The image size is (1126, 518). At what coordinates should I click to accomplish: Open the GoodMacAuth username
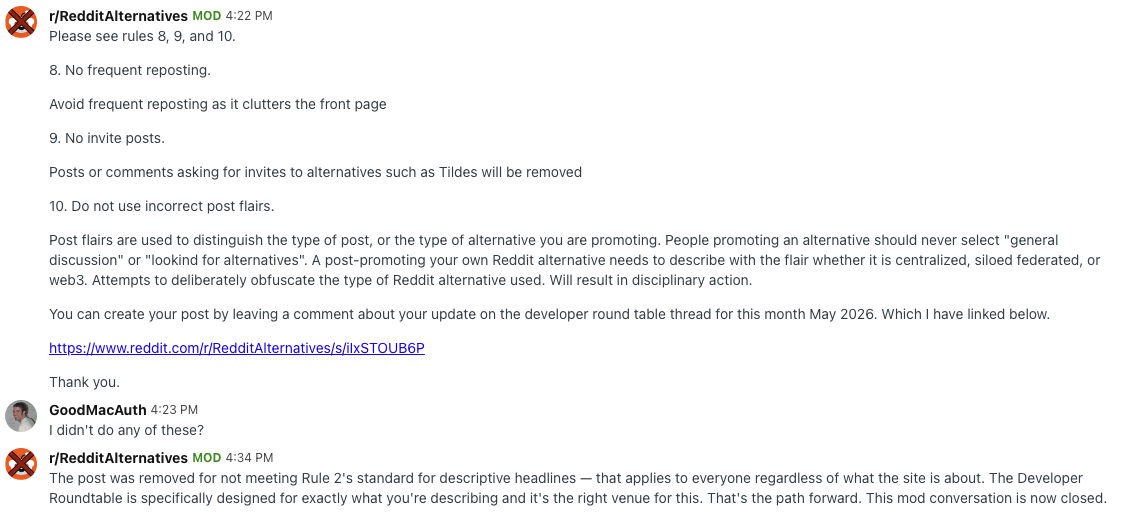pos(98,410)
